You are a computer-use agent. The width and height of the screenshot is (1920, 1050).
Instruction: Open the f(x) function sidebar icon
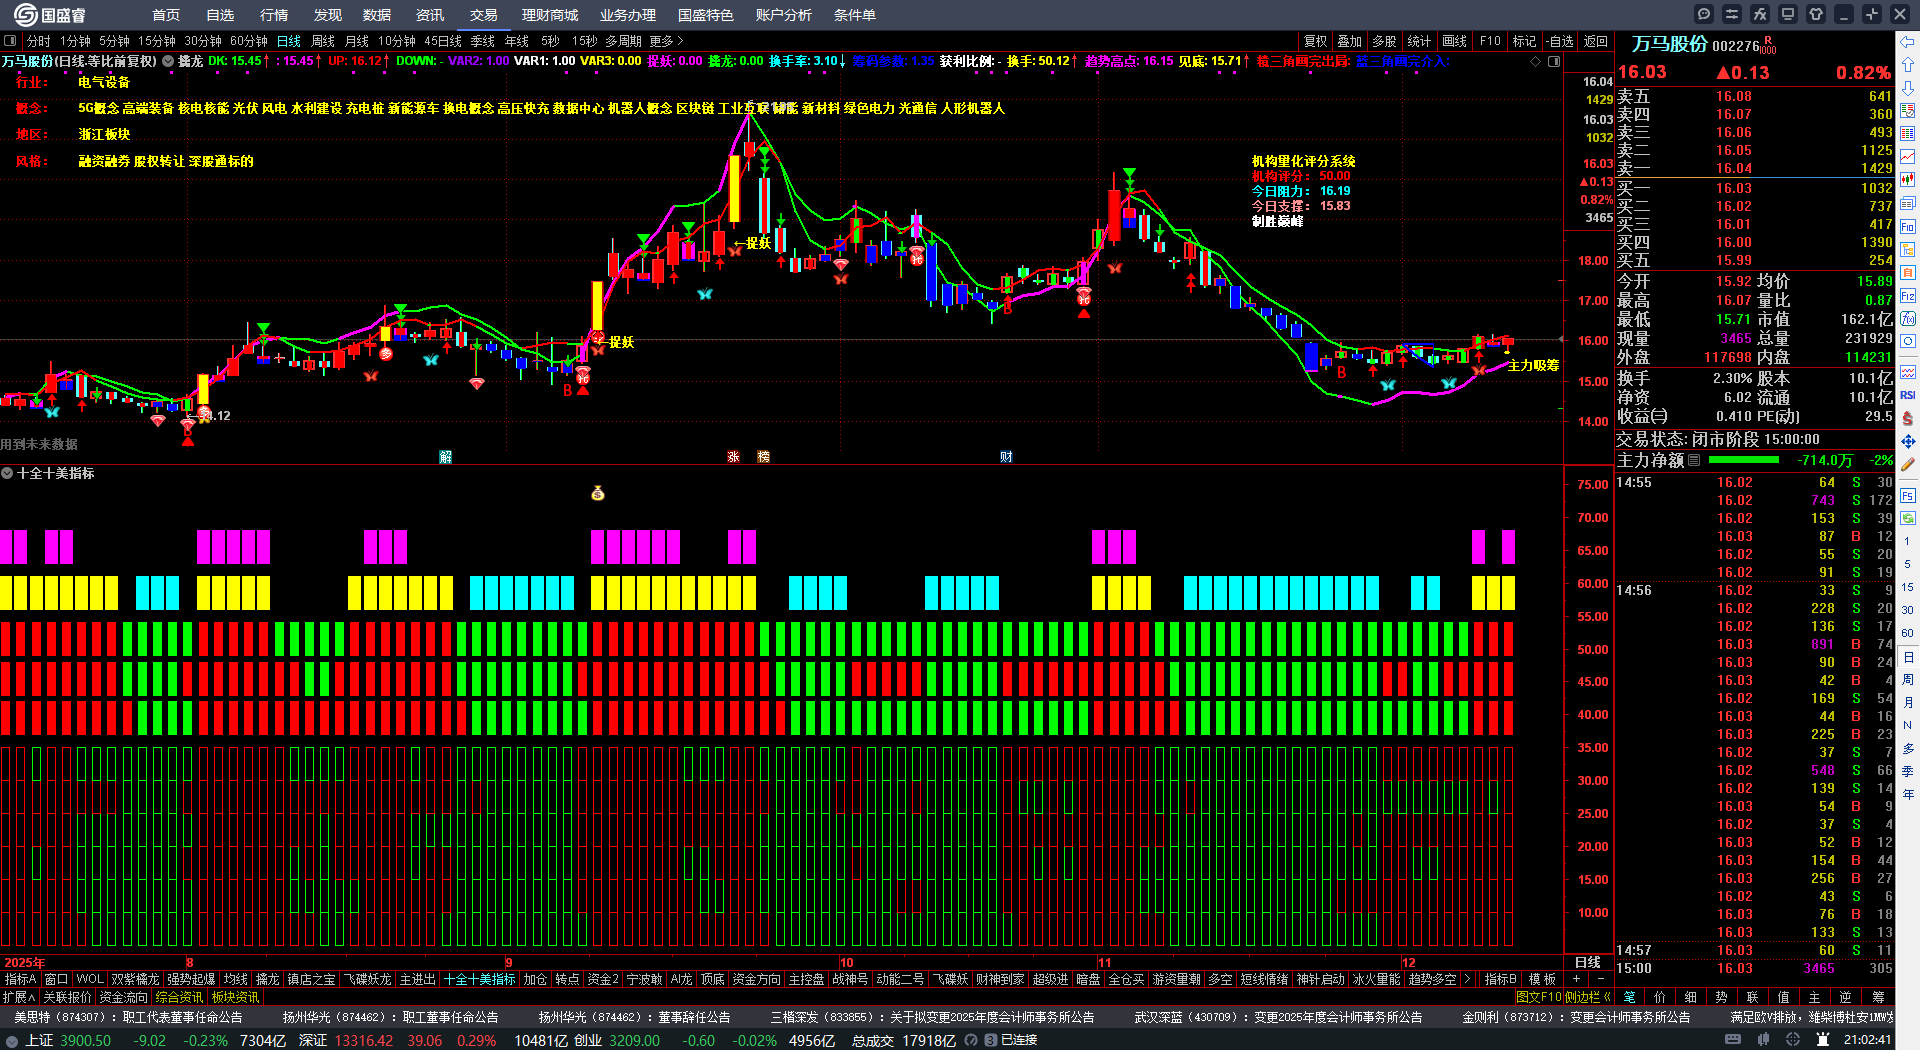pyautogui.click(x=1908, y=319)
